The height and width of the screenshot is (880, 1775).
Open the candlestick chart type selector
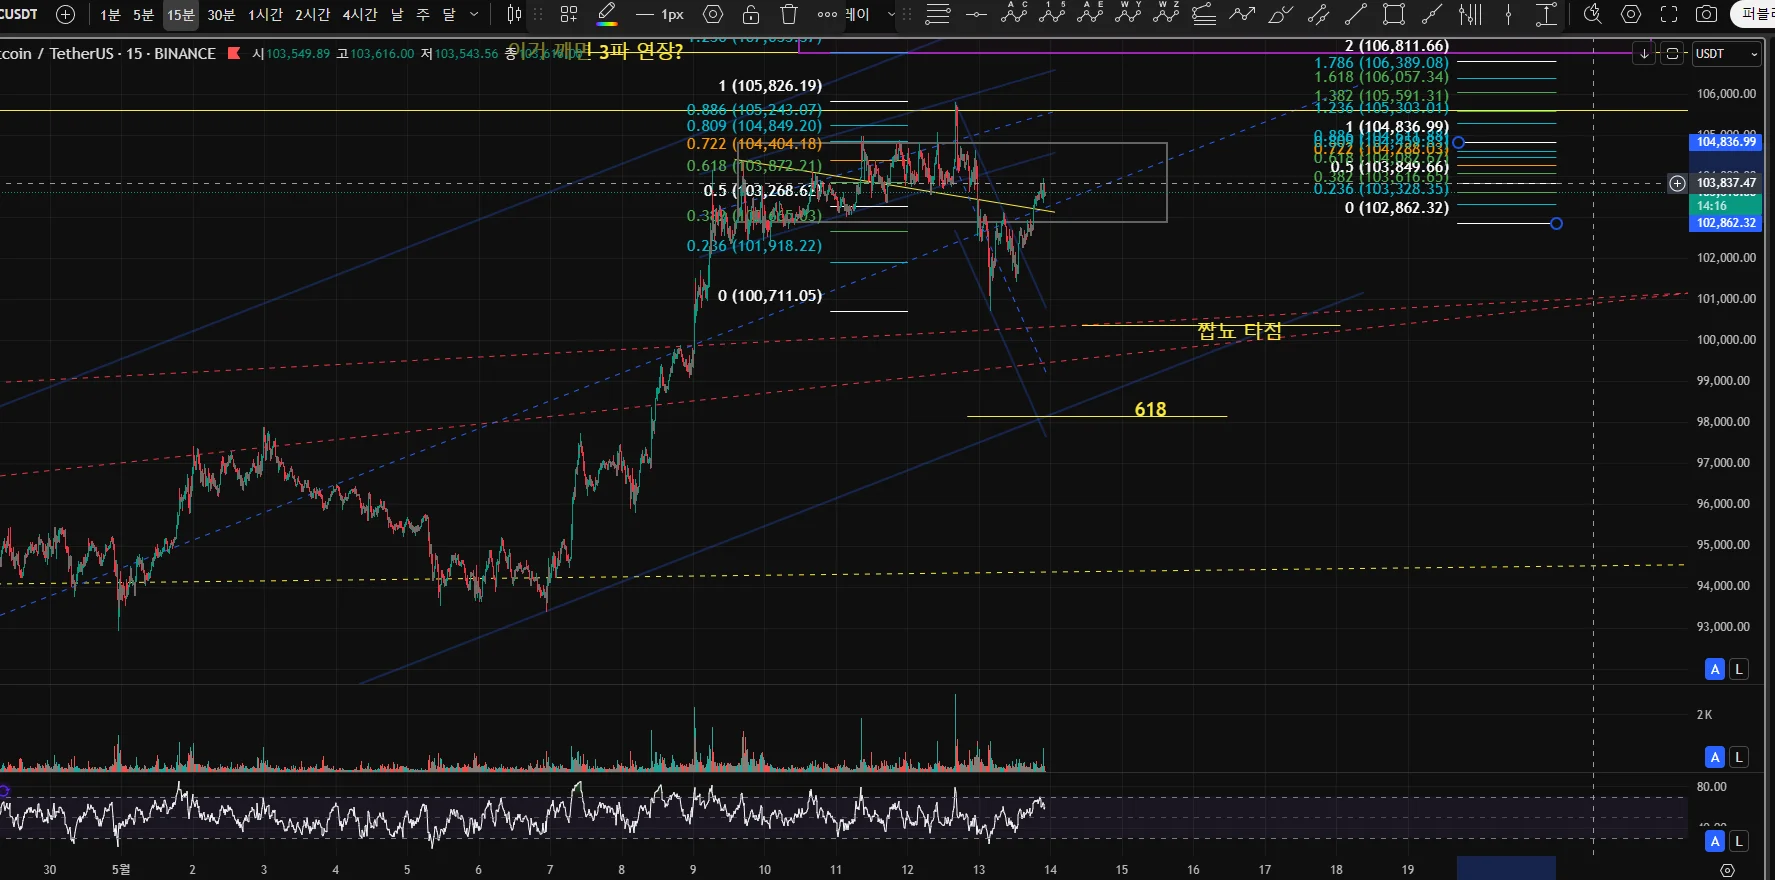click(514, 14)
